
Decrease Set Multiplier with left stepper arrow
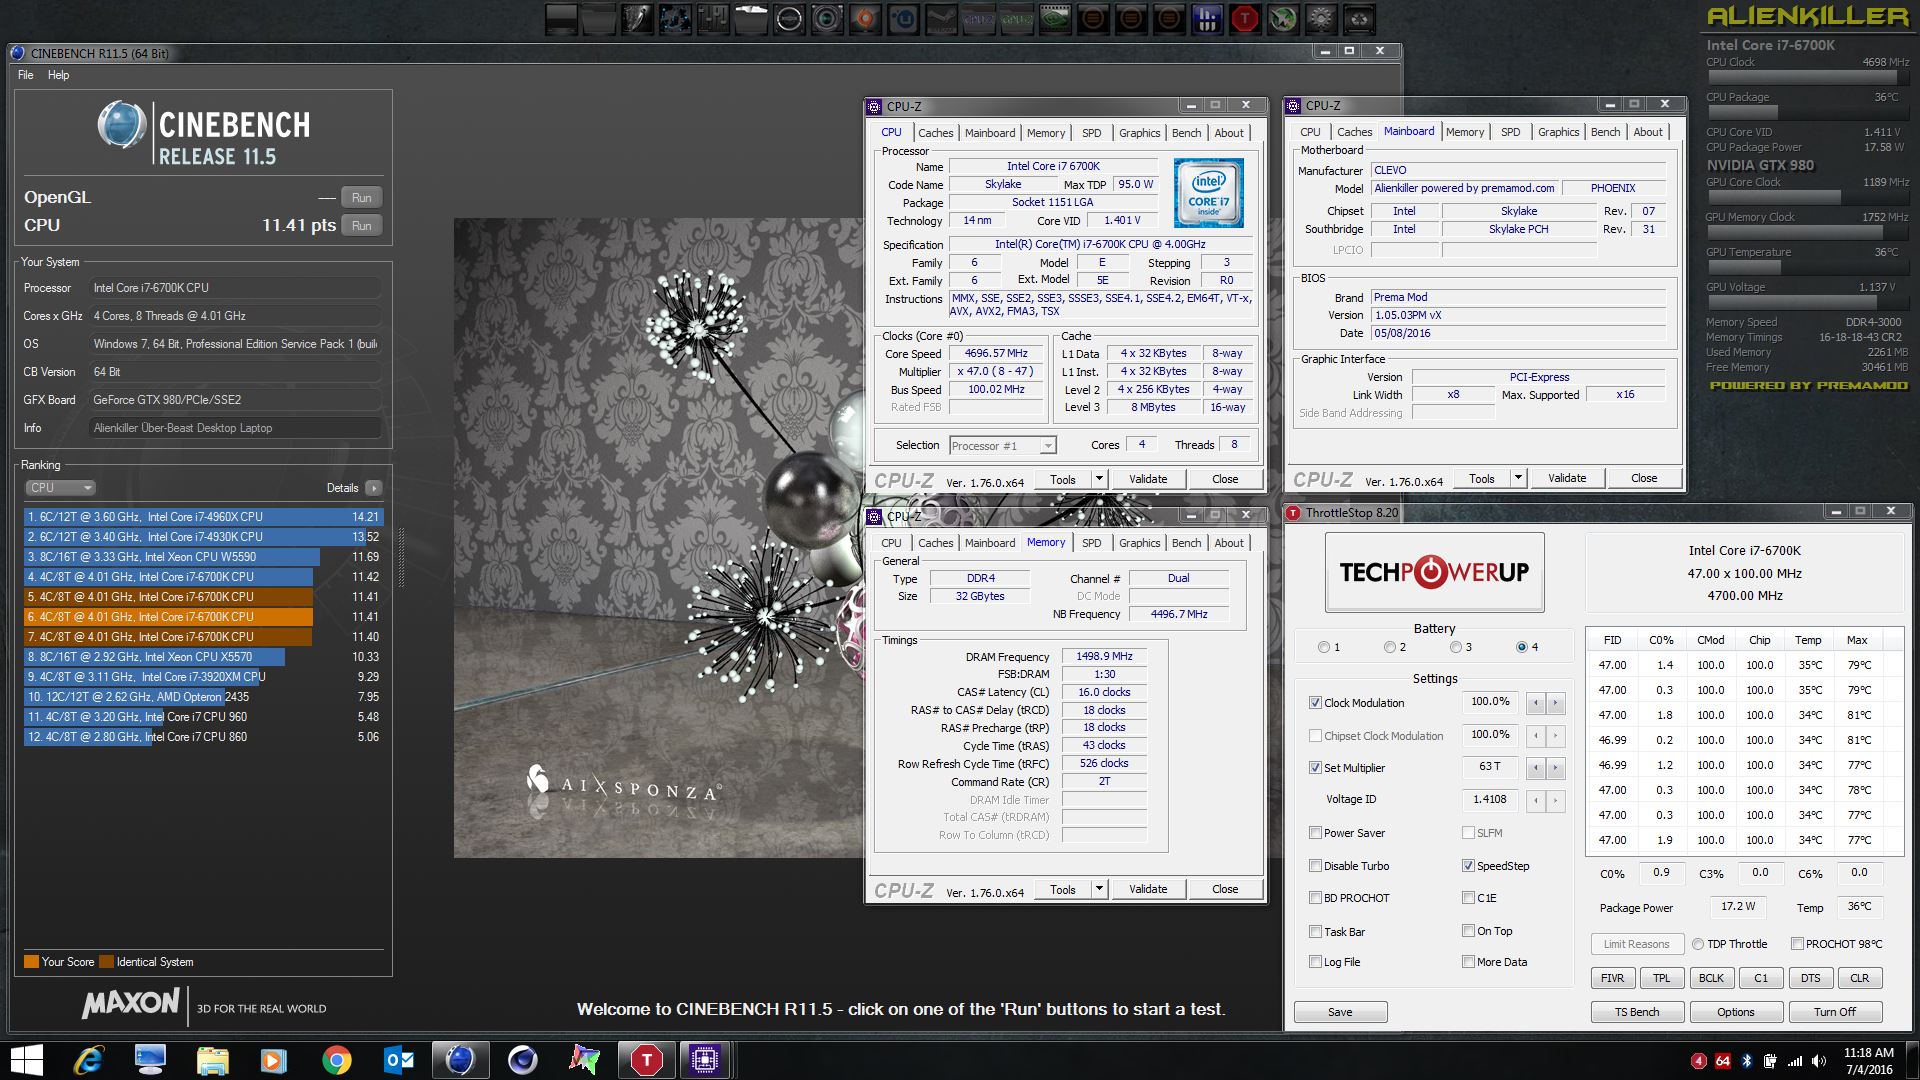pos(1536,768)
